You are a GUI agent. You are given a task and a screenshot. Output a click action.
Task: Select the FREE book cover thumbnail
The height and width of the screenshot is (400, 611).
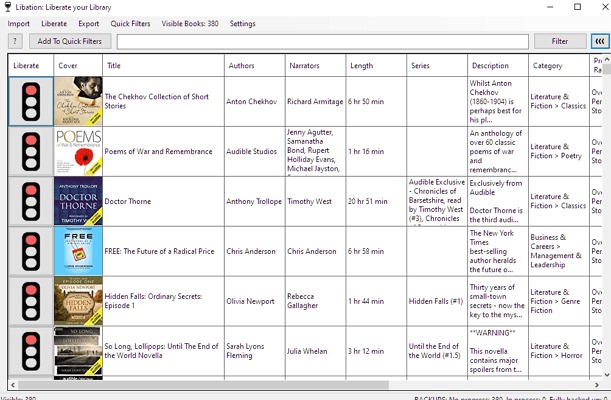pyautogui.click(x=78, y=251)
